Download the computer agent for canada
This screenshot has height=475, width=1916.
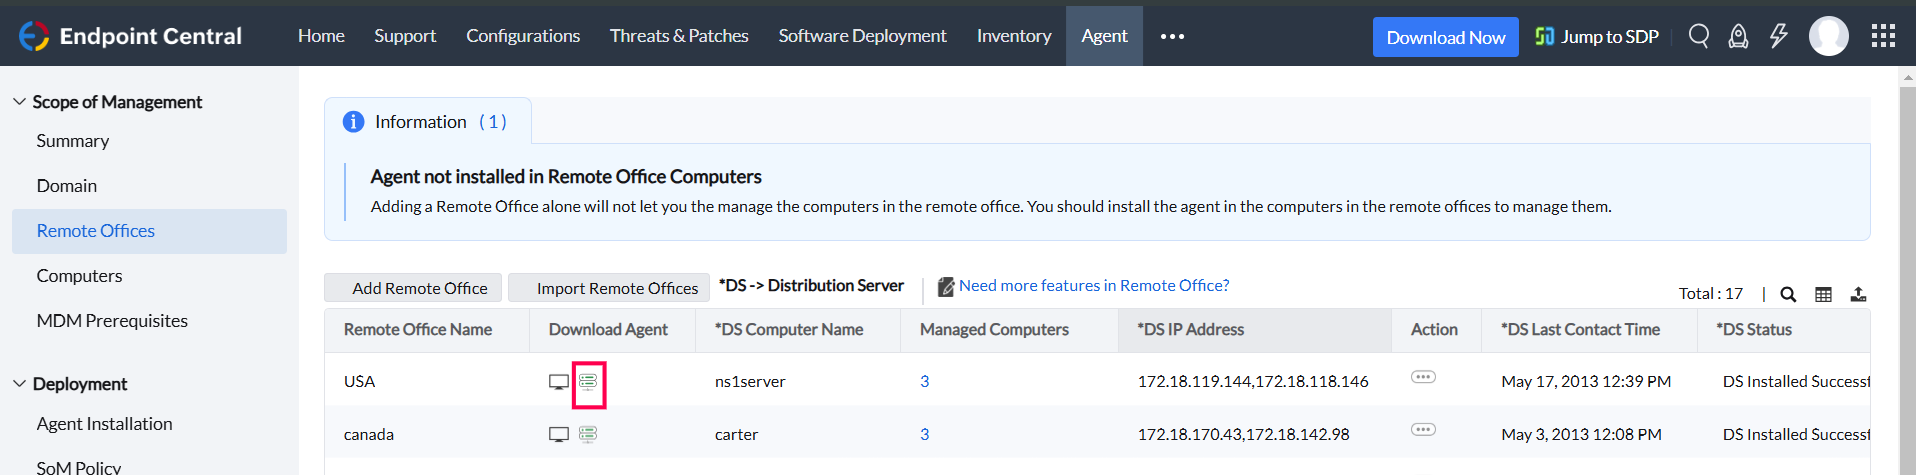[x=558, y=435]
